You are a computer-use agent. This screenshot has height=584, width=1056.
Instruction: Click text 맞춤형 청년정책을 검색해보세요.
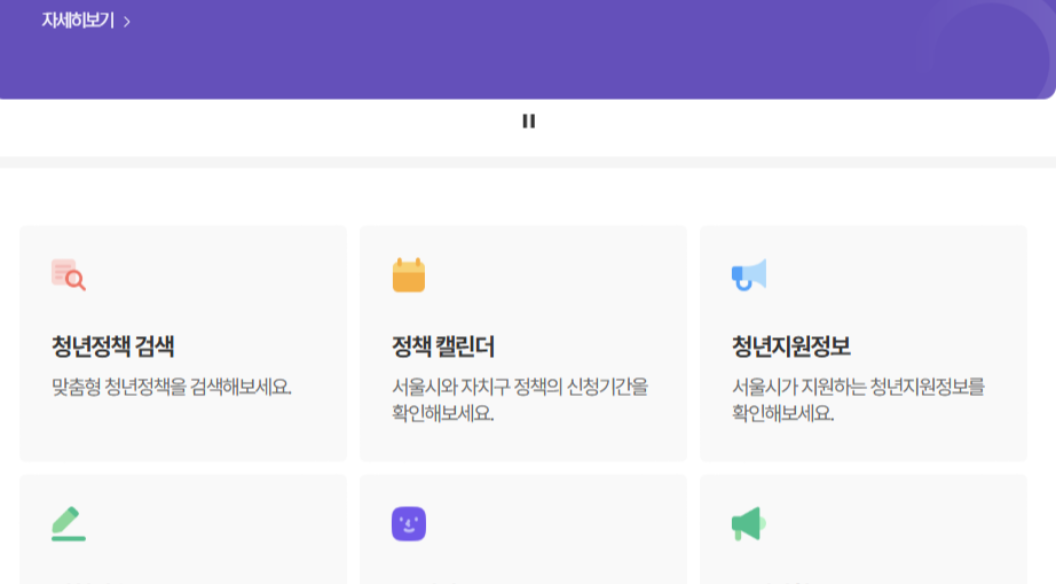pos(172,387)
